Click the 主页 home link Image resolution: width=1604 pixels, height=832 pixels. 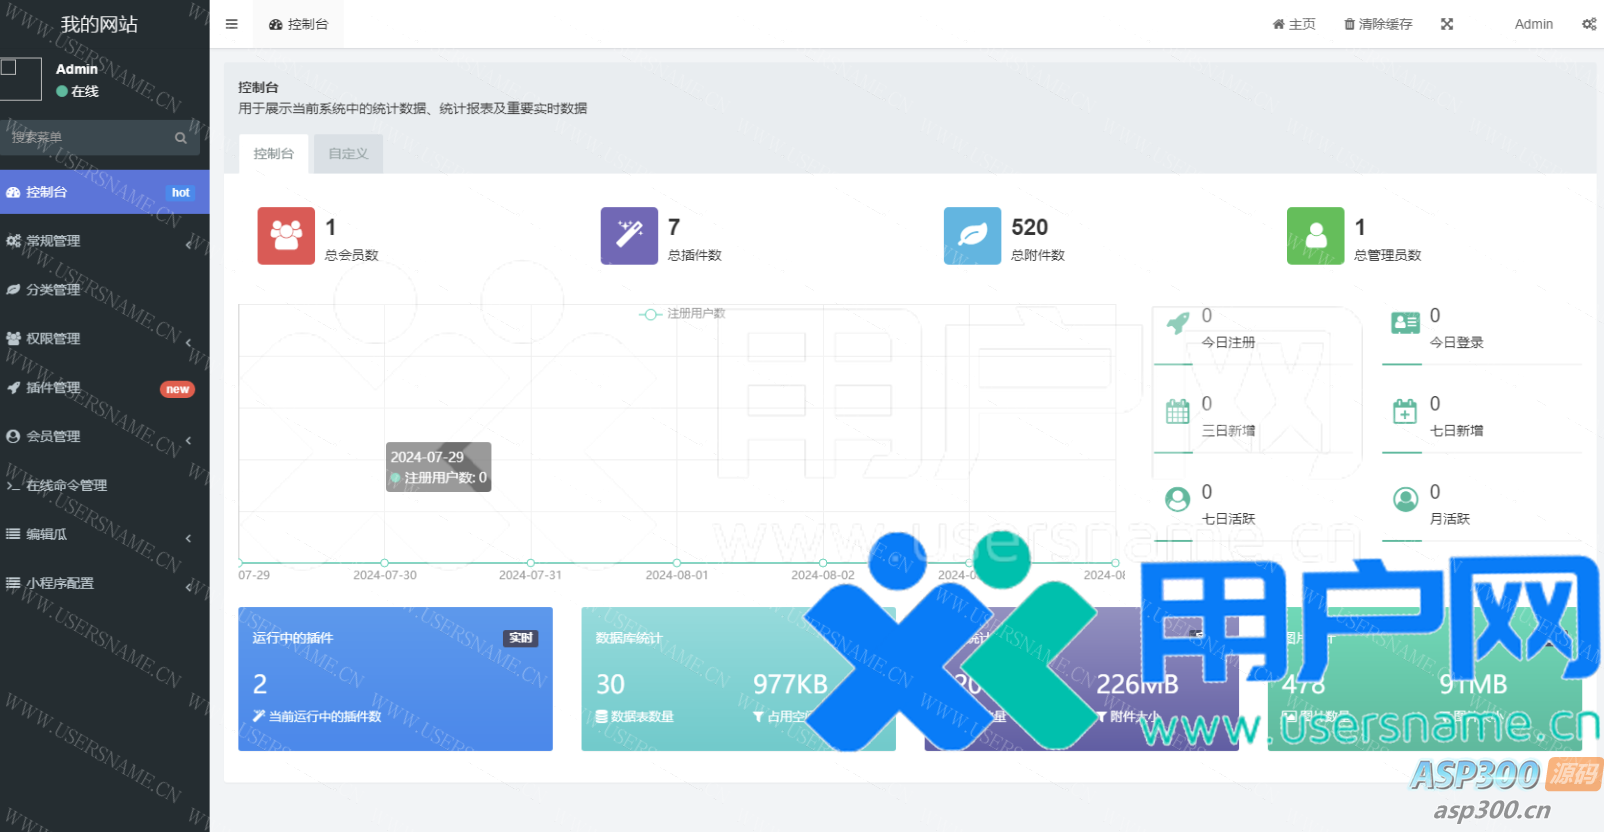[x=1294, y=24]
